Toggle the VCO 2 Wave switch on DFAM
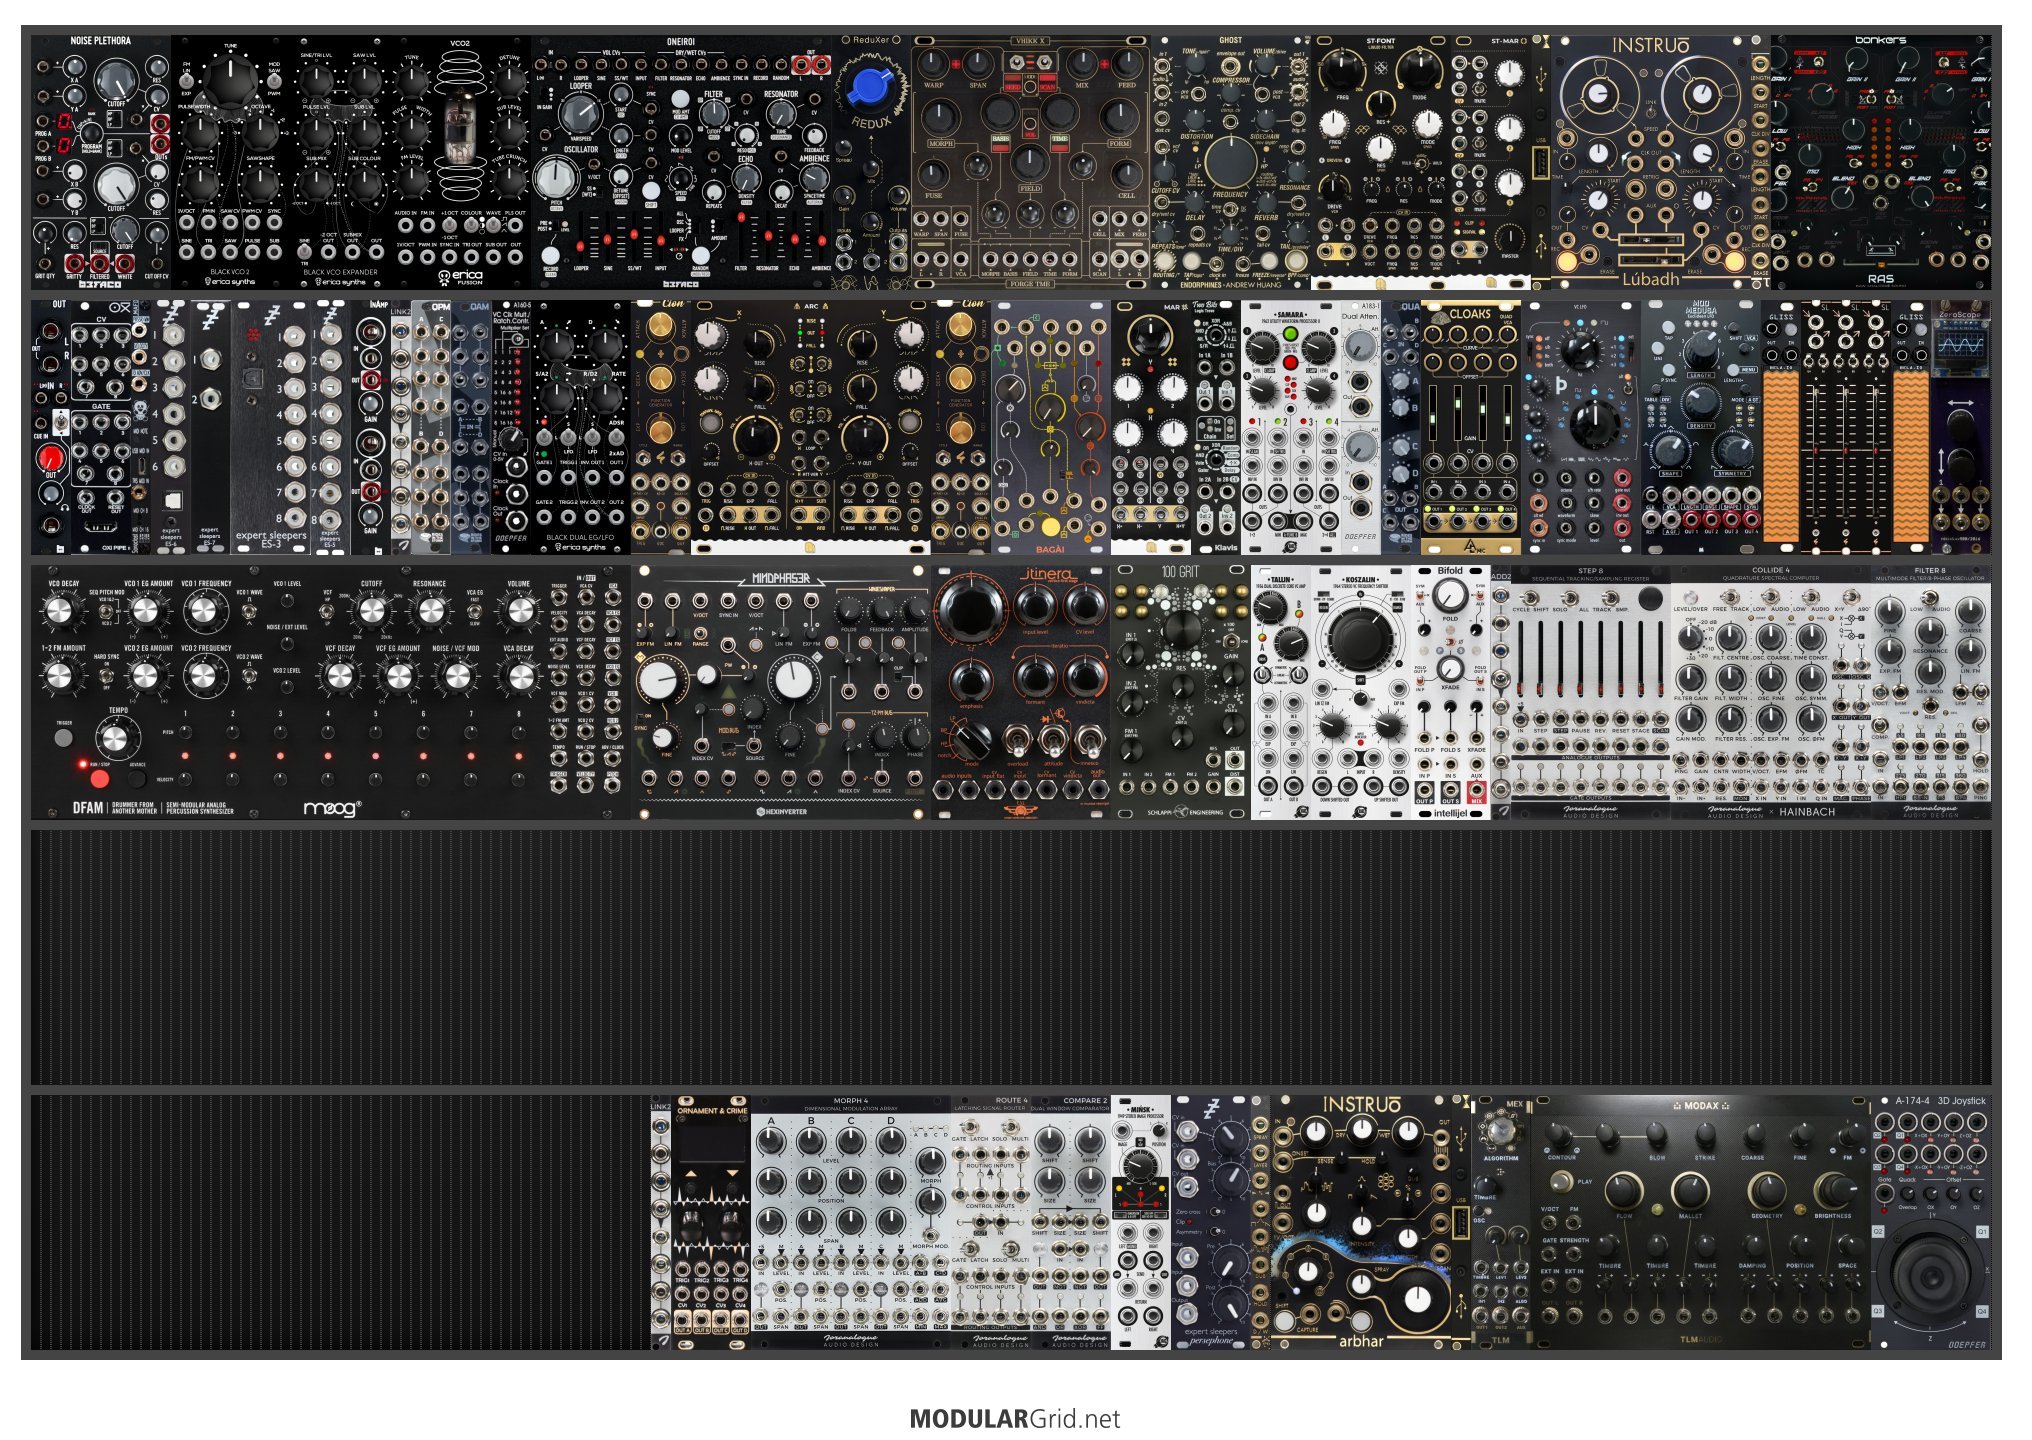This screenshot has width=2032, height=1440. pyautogui.click(x=249, y=675)
